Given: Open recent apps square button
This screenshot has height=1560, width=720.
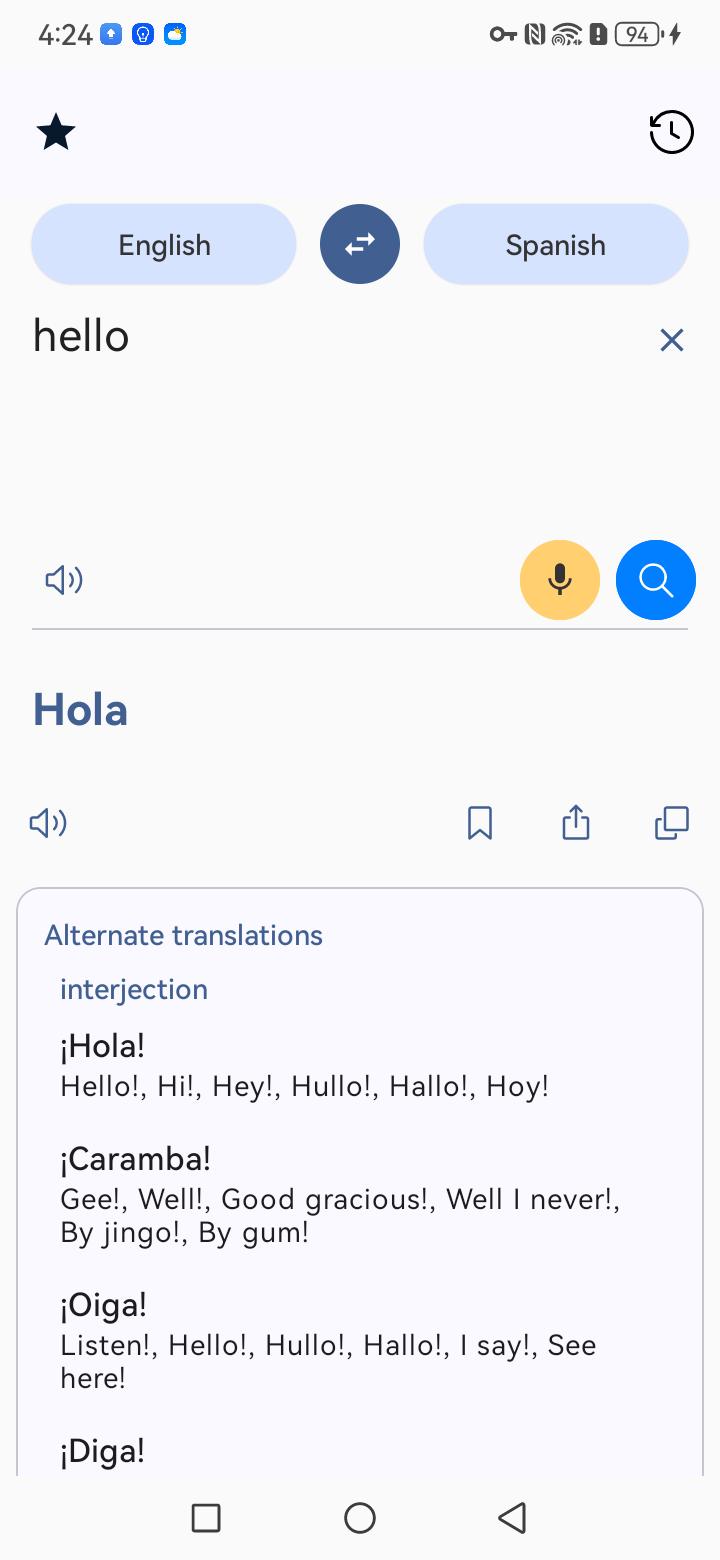Looking at the screenshot, I should [206, 1518].
